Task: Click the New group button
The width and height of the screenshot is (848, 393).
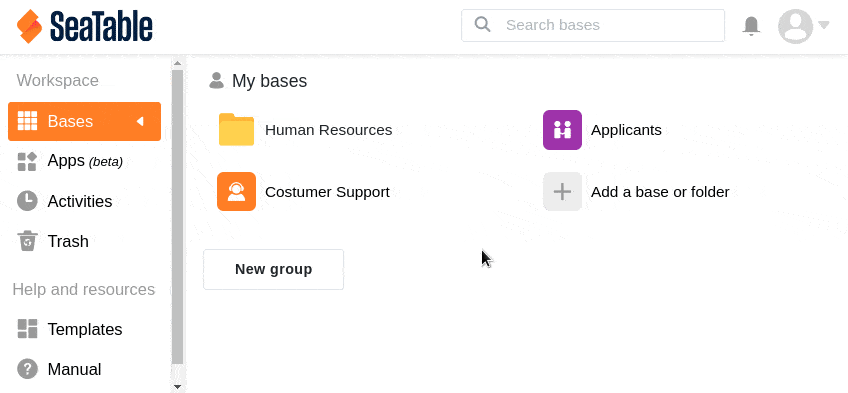Action: pos(273,269)
